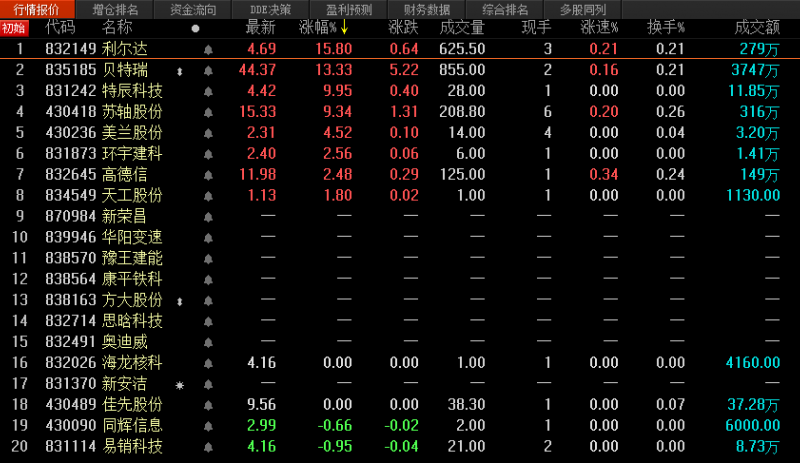Open the 资金流向 tab
The width and height of the screenshot is (800, 463).
tap(193, 9)
